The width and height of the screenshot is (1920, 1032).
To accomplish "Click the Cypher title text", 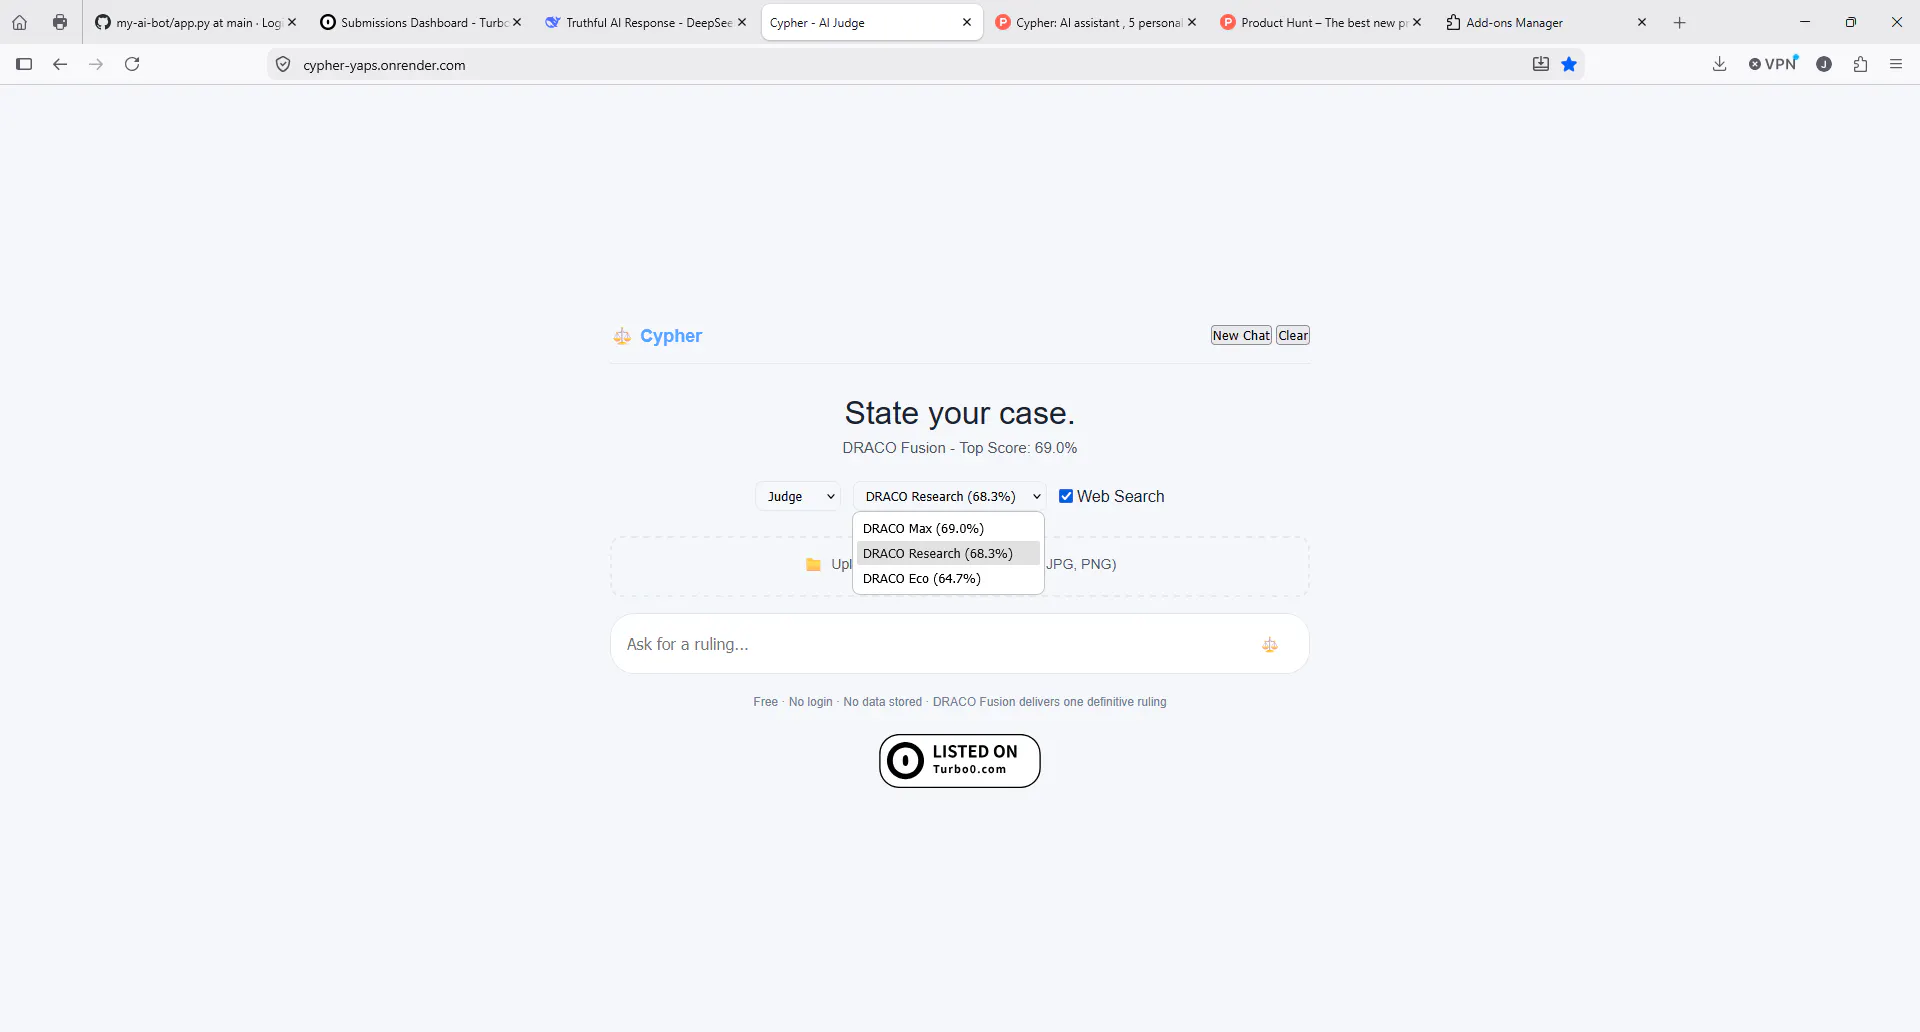I will click(x=671, y=336).
